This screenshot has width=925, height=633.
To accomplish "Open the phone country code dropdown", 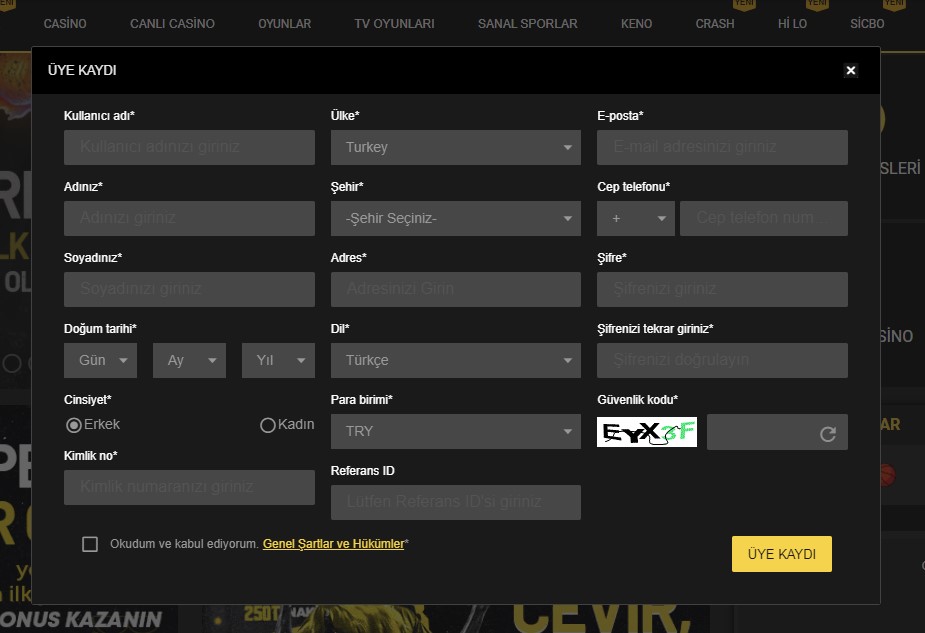I will [636, 218].
